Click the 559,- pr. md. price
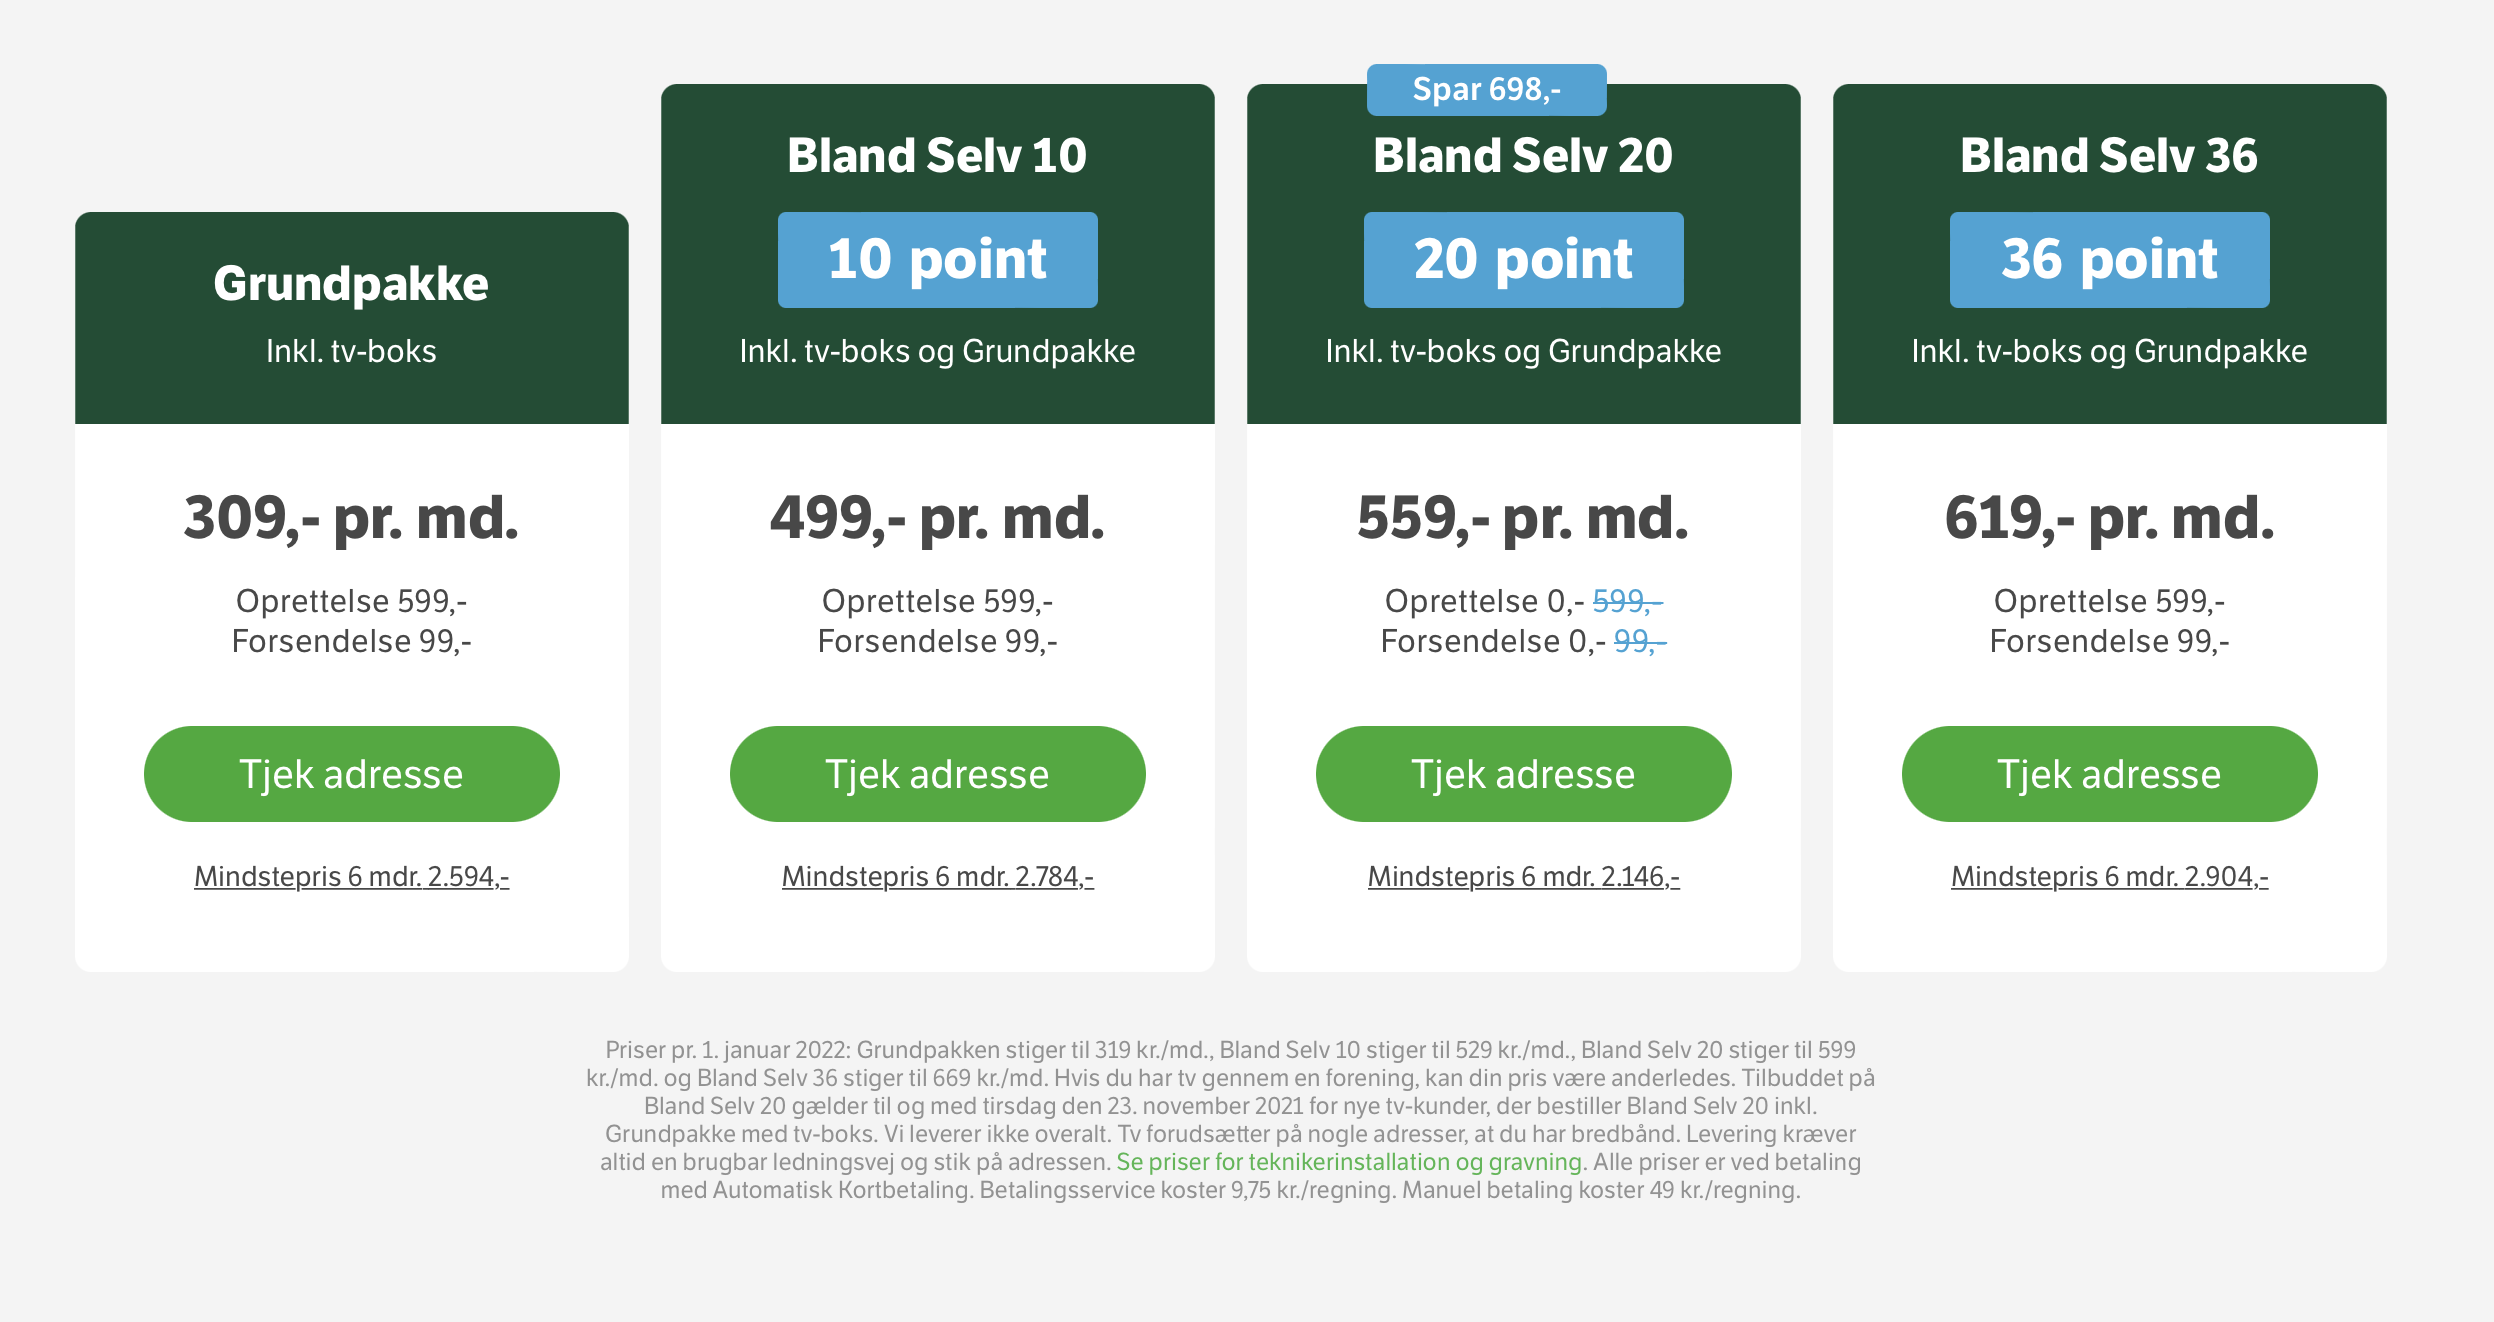This screenshot has width=2494, height=1322. coord(1523,518)
